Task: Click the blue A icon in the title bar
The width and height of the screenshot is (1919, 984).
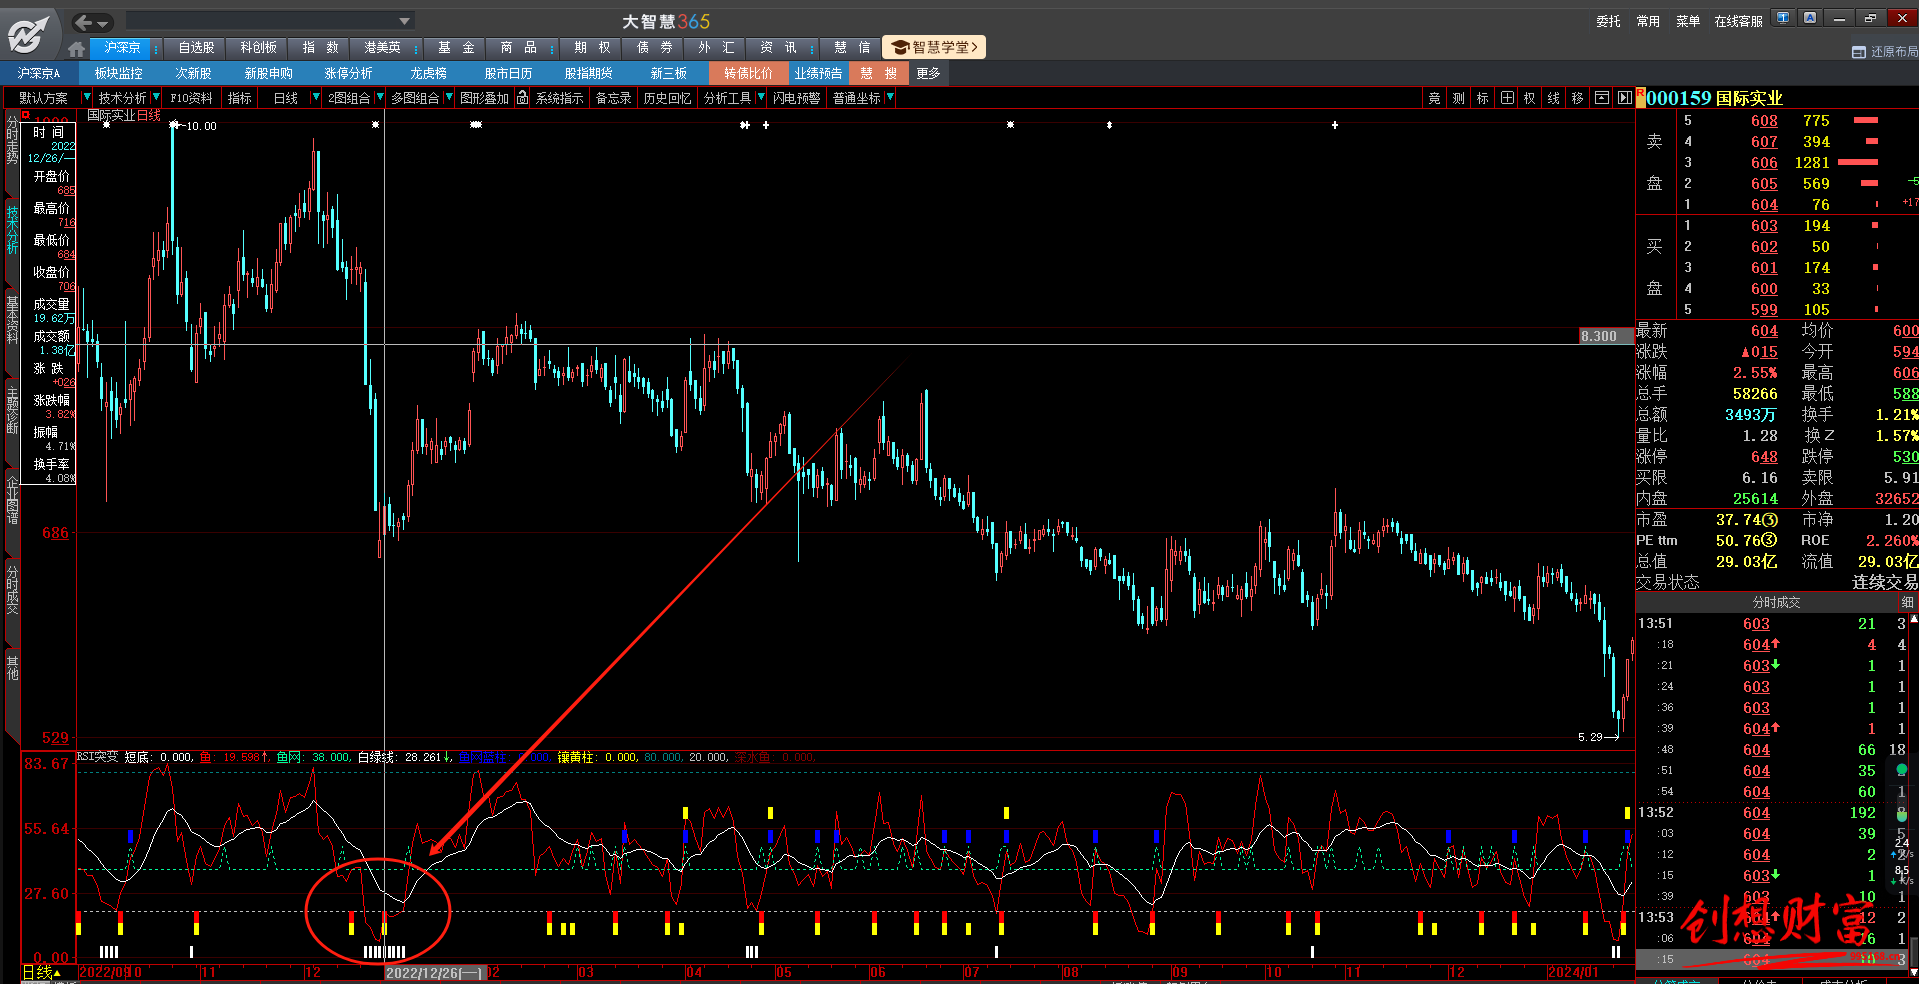Action: click(1810, 18)
